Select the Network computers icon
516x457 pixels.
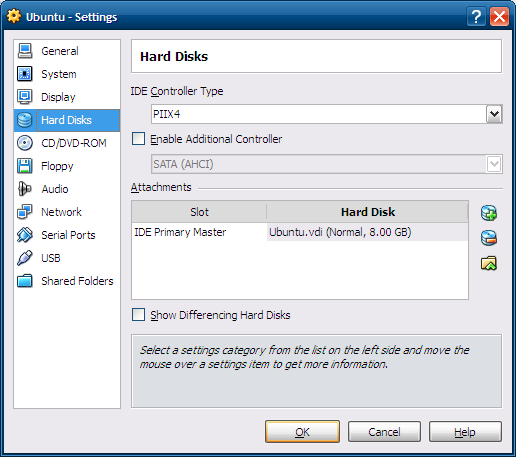(25, 212)
